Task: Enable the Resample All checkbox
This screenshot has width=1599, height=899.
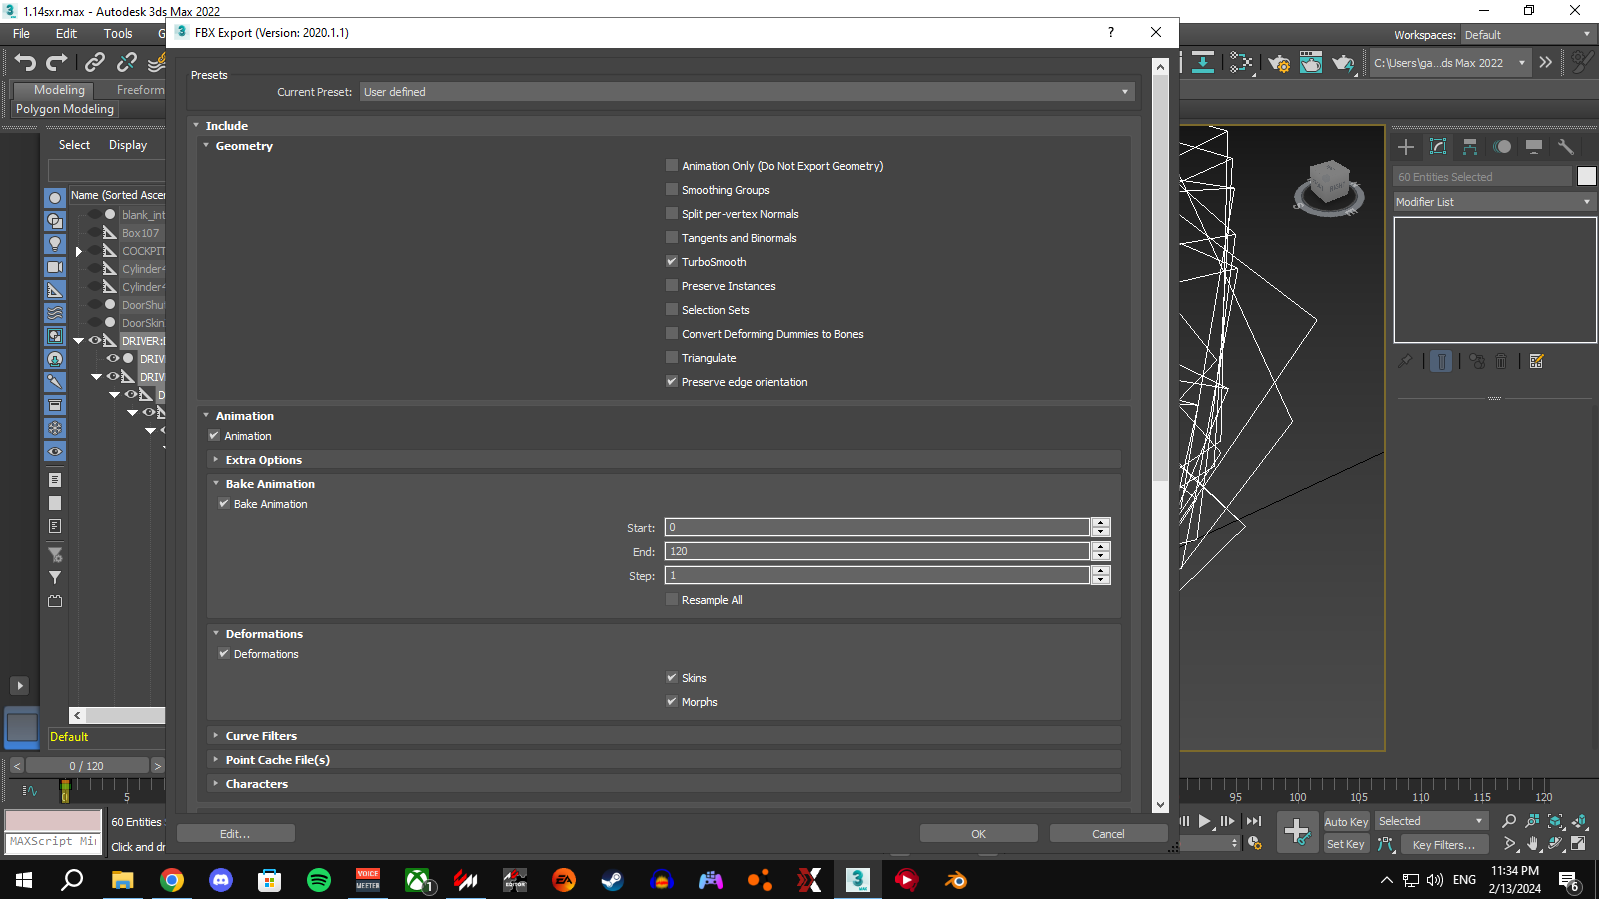Action: point(672,600)
